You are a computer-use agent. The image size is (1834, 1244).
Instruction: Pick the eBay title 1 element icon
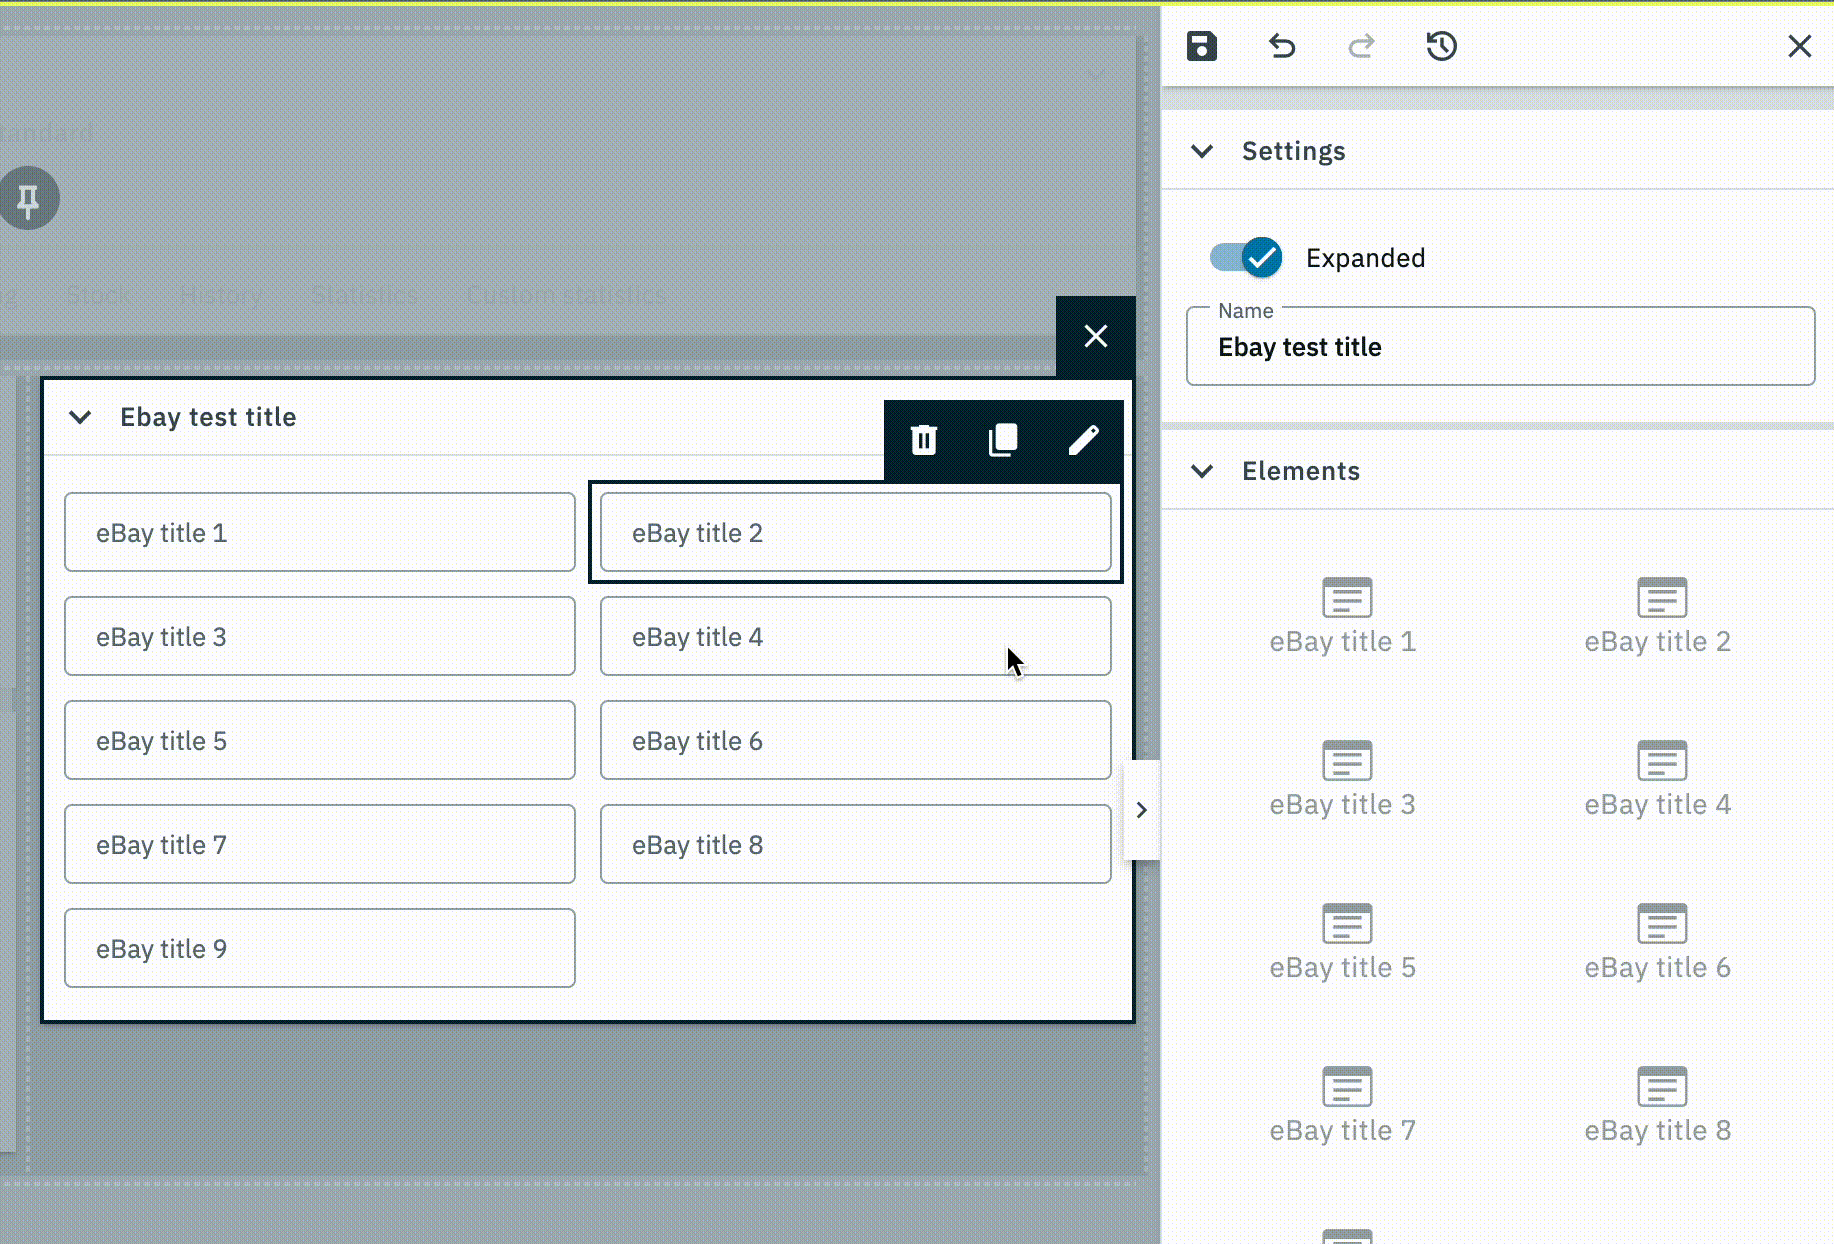[x=1347, y=598]
